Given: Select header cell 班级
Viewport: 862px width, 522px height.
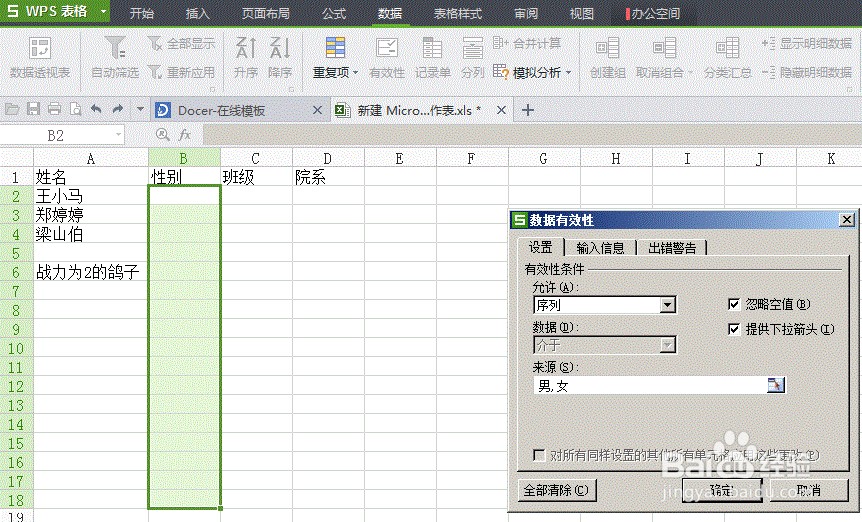Looking at the screenshot, I should coord(256,177).
